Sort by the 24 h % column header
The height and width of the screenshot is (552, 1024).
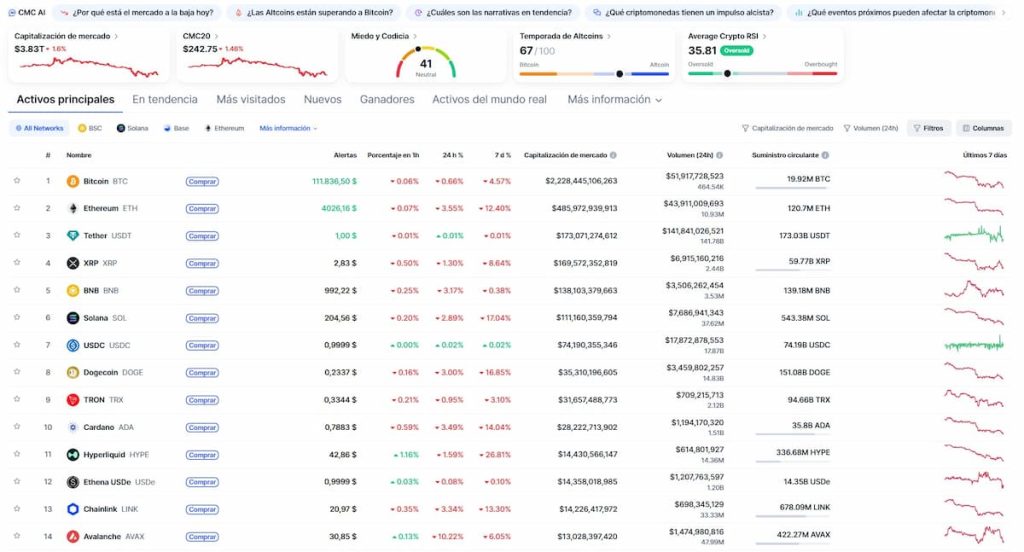coord(453,155)
